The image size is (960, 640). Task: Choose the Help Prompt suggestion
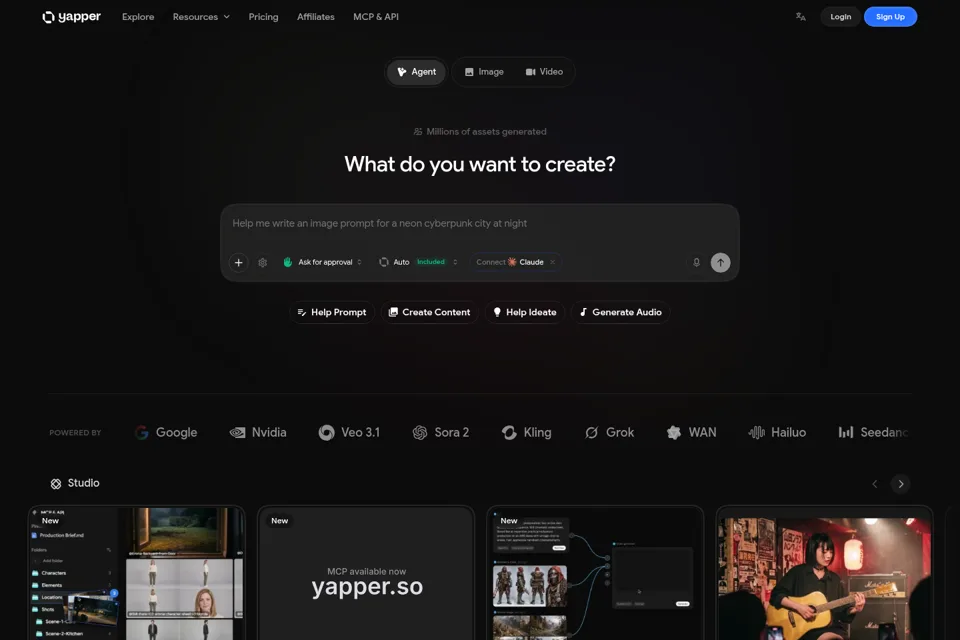pos(332,312)
